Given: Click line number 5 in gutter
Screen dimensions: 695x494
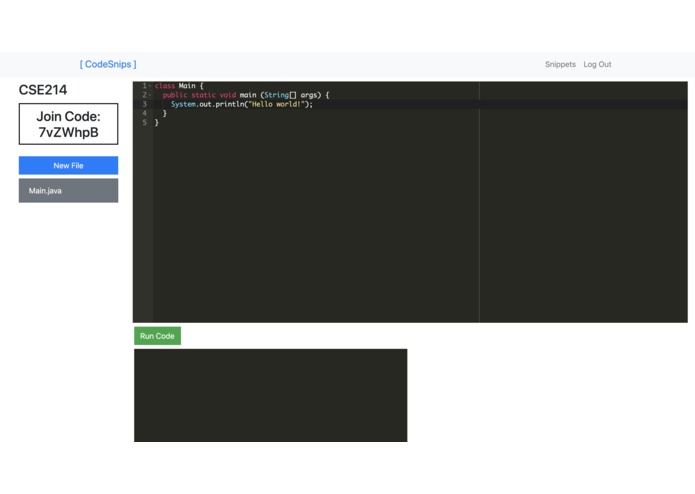Looking at the screenshot, I should [x=144, y=123].
